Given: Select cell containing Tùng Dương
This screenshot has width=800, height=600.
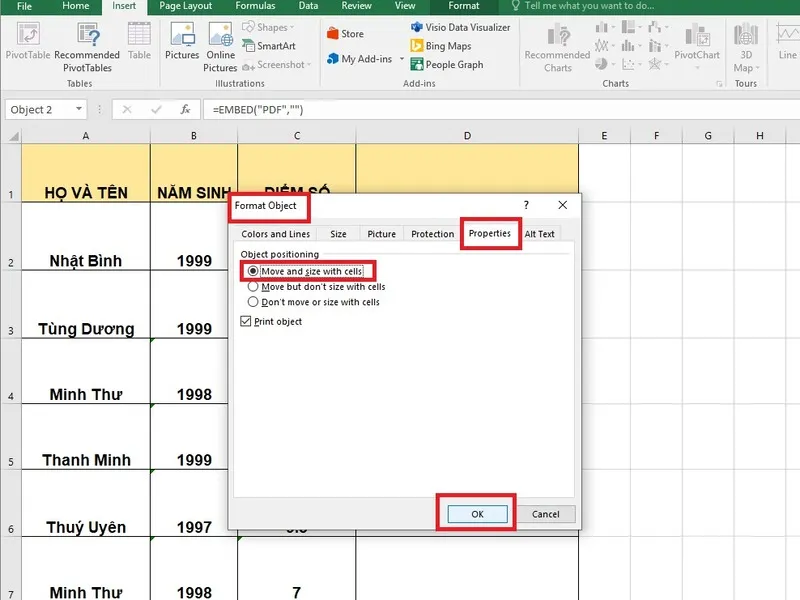Looking at the screenshot, I should coord(86,304).
